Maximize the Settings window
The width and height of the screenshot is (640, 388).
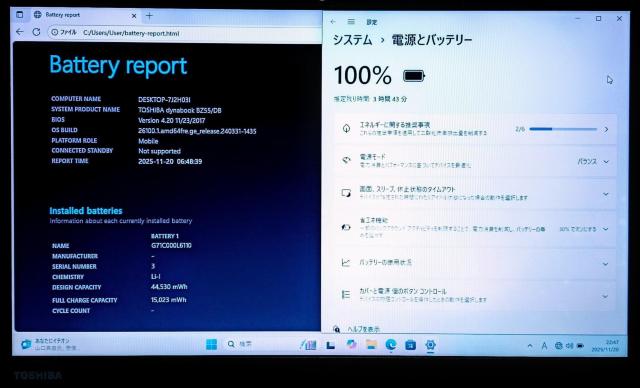[x=598, y=19]
